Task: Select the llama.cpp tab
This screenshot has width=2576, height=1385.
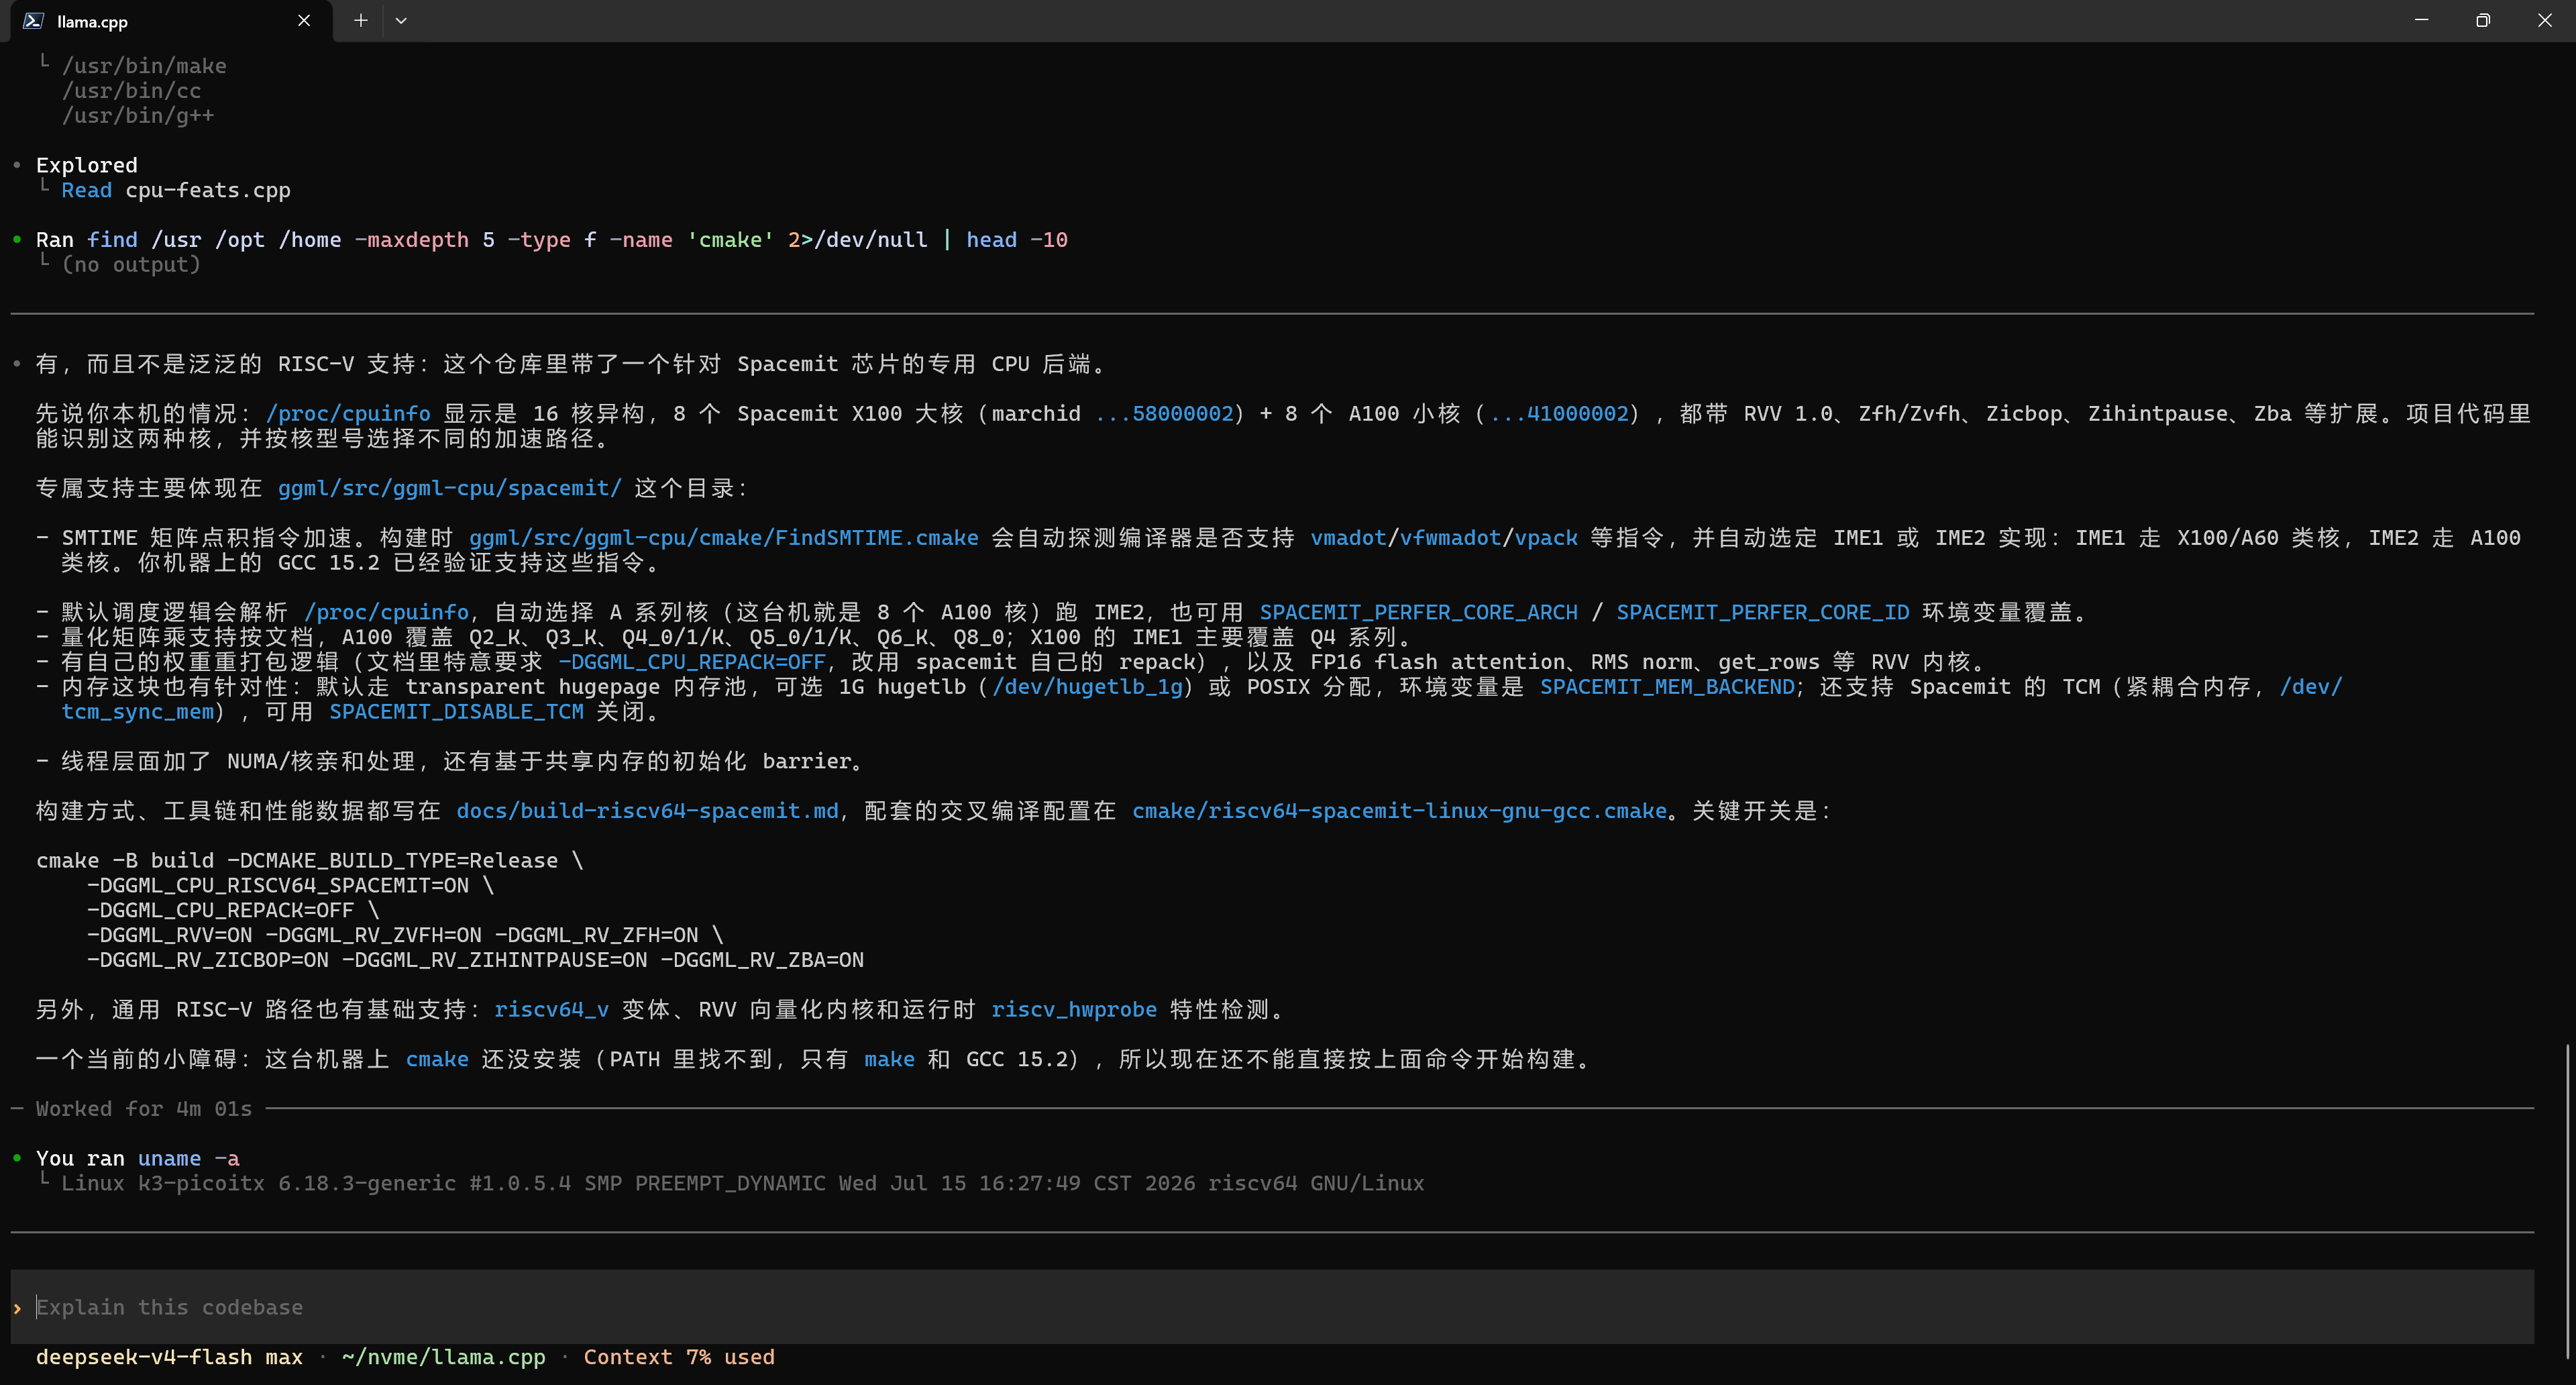Action: click(x=170, y=21)
